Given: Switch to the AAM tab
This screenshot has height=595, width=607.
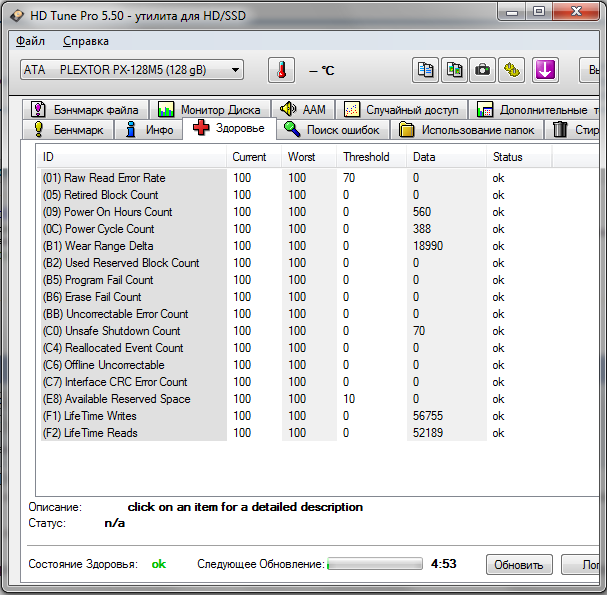Looking at the screenshot, I should 303,110.
